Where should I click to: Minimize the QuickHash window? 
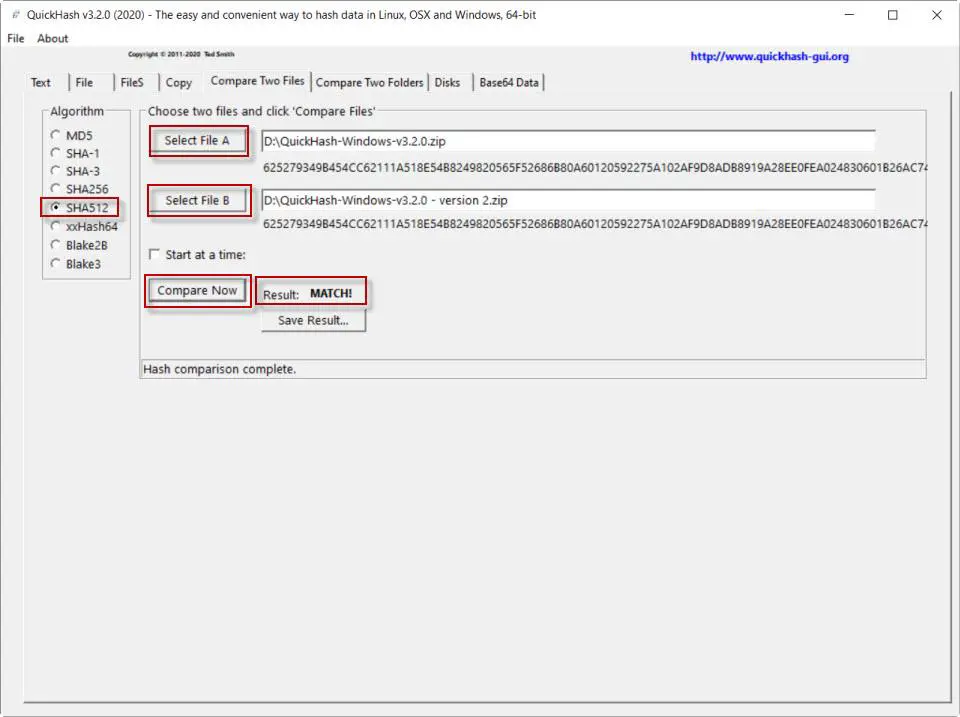tap(849, 15)
